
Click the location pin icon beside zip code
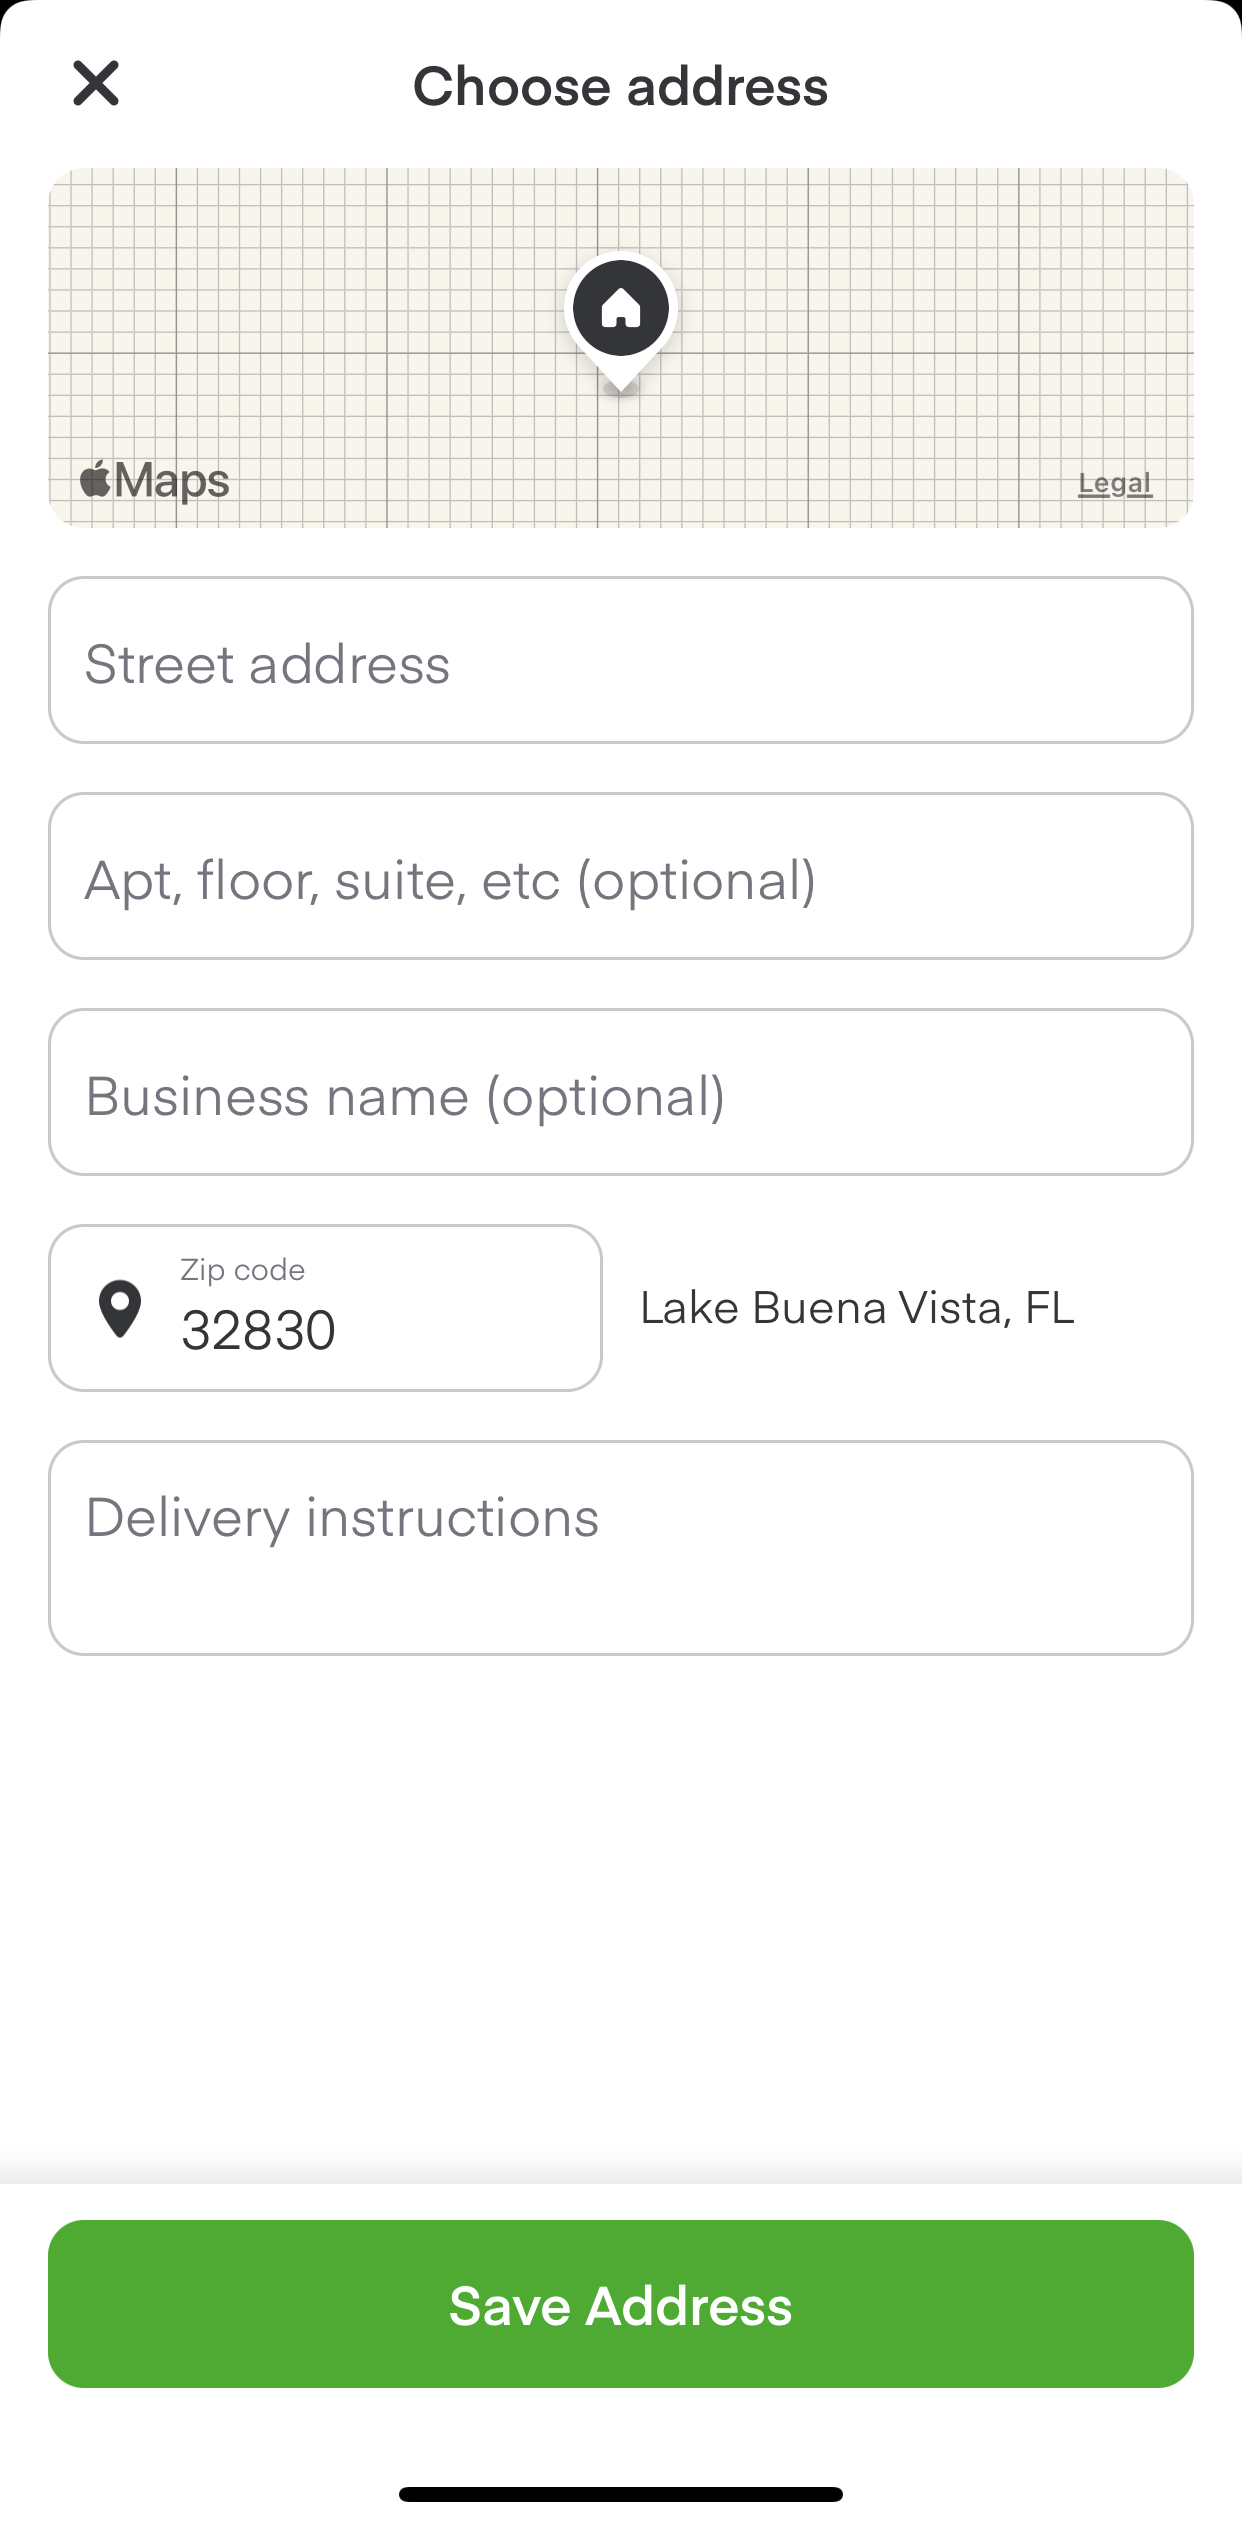(x=120, y=1308)
